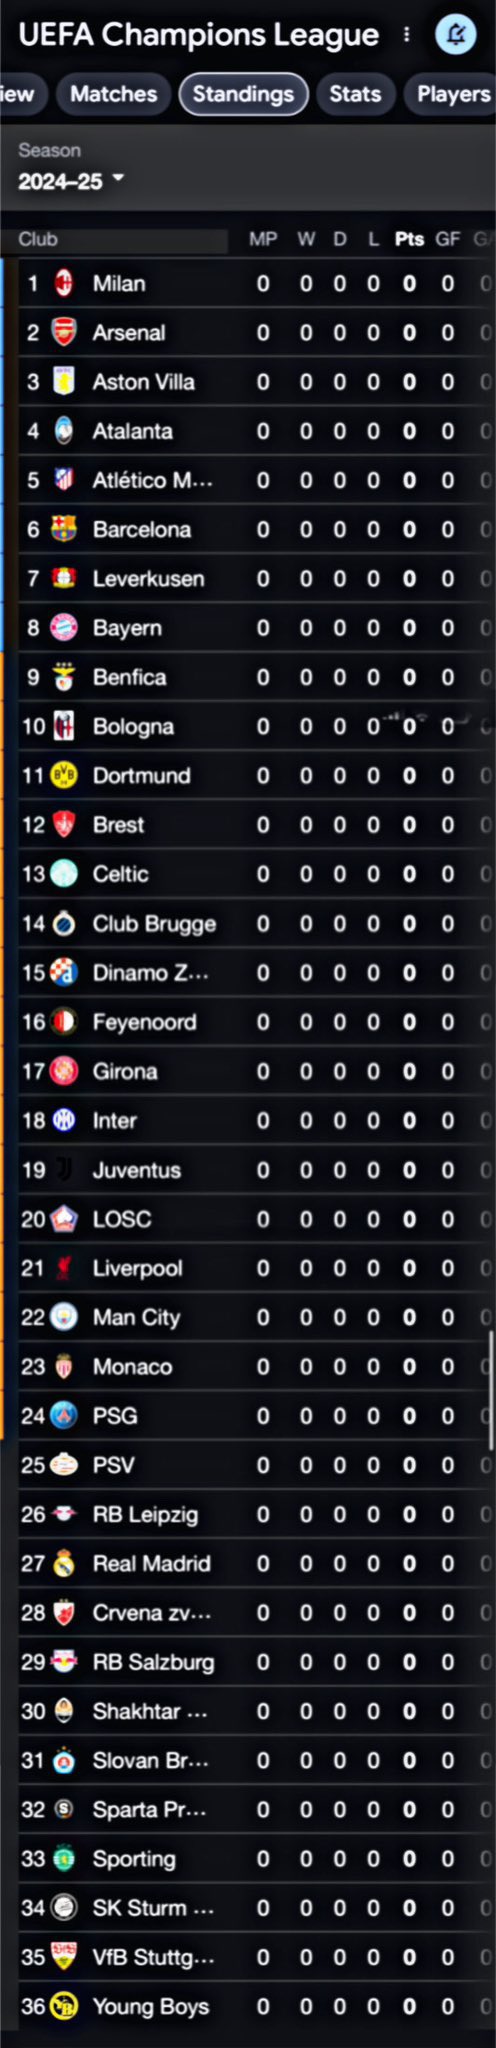Switch to the Matches tab
The width and height of the screenshot is (496, 2048).
click(113, 94)
